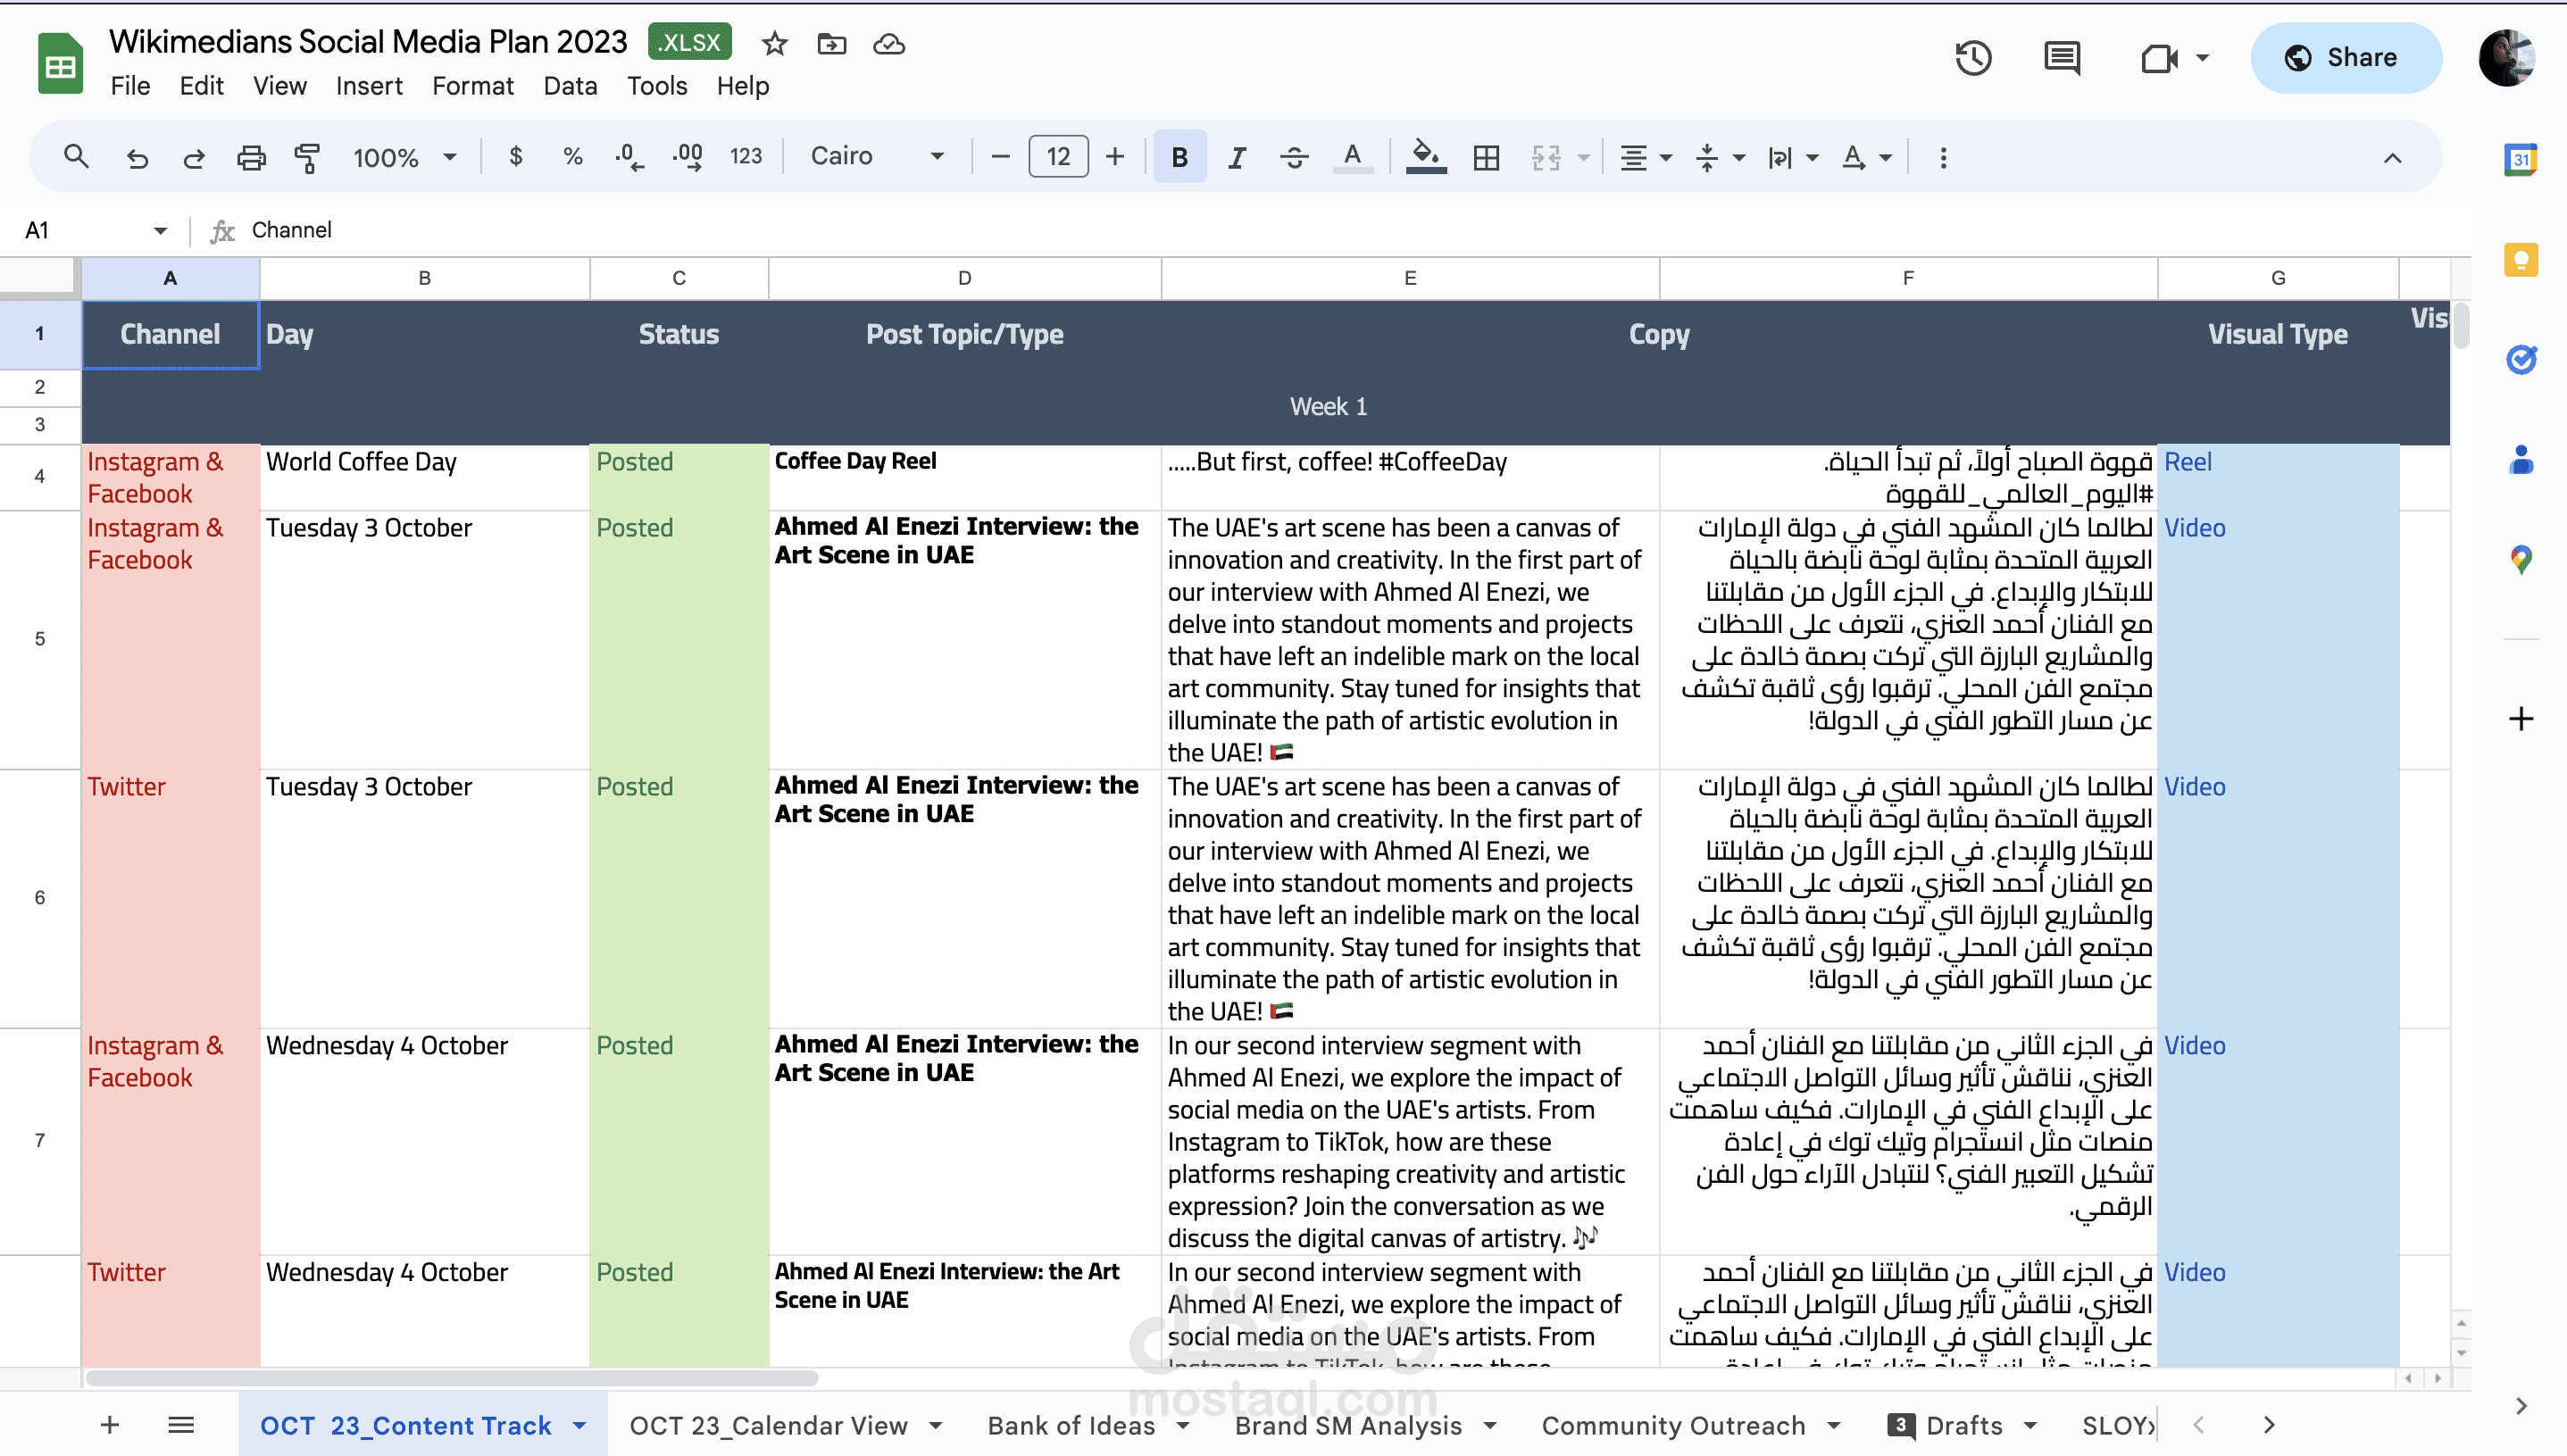Switch to OCT 23_Calendar View sheet
The width and height of the screenshot is (2567, 1456).
click(x=768, y=1425)
